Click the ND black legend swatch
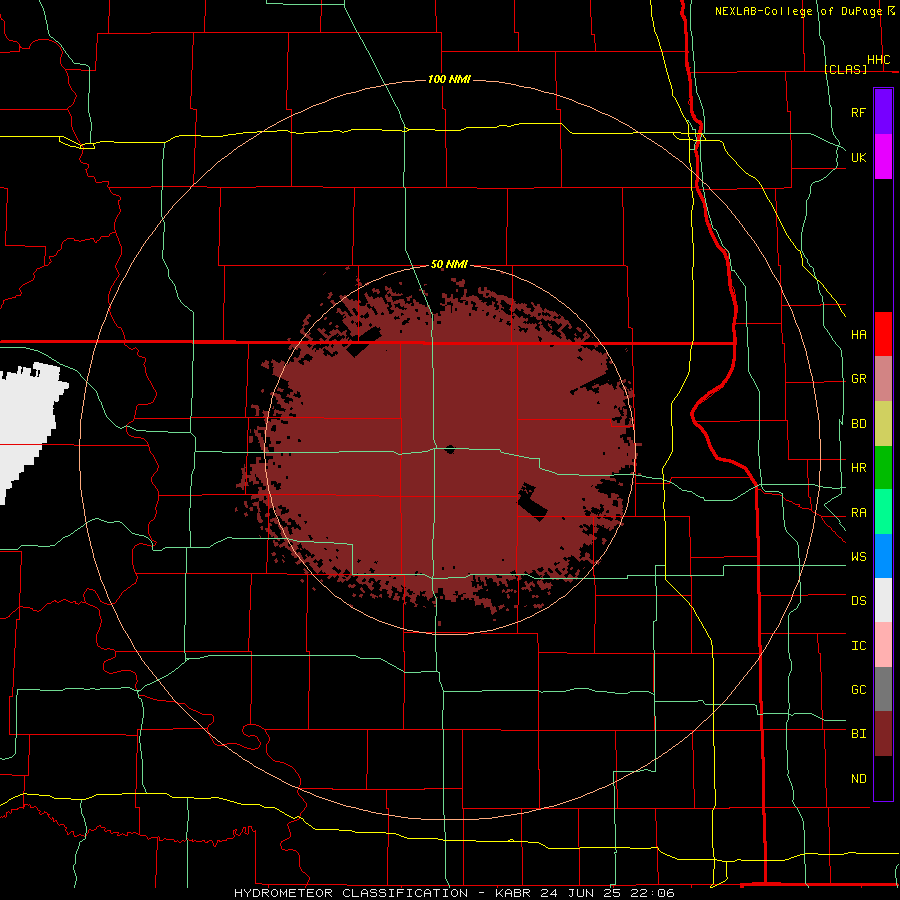The width and height of the screenshot is (900, 900). (x=883, y=778)
